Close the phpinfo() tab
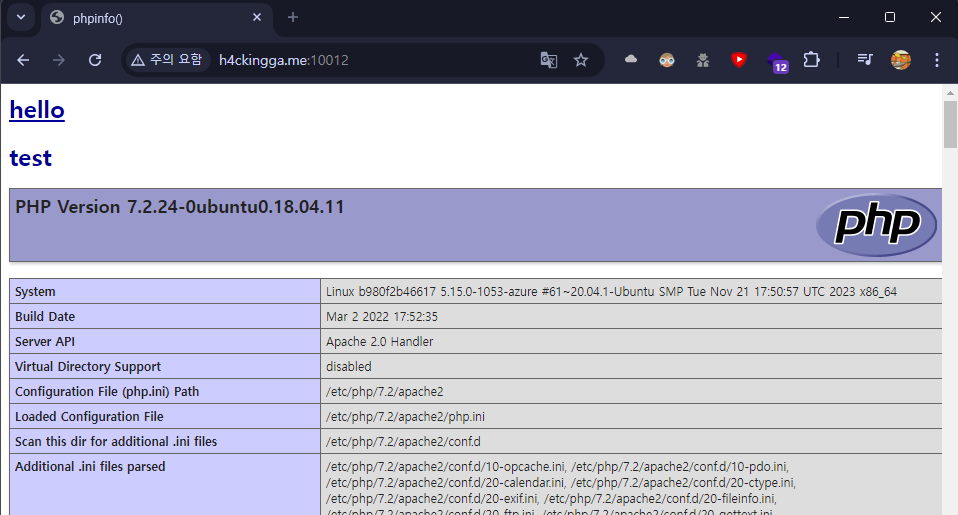 click(x=257, y=17)
